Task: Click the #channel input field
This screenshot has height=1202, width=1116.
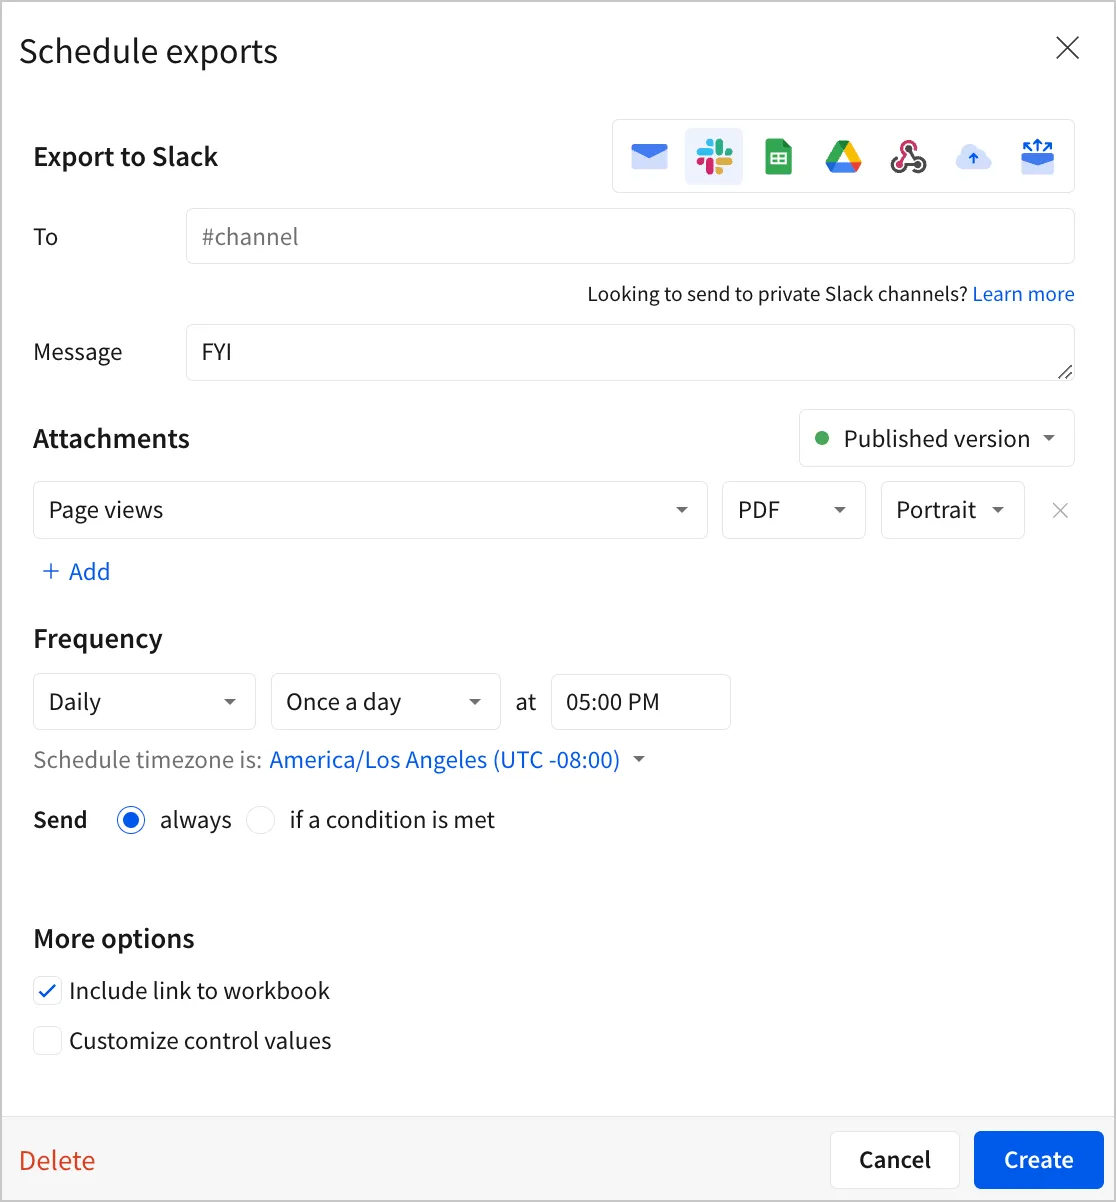Action: click(x=630, y=236)
